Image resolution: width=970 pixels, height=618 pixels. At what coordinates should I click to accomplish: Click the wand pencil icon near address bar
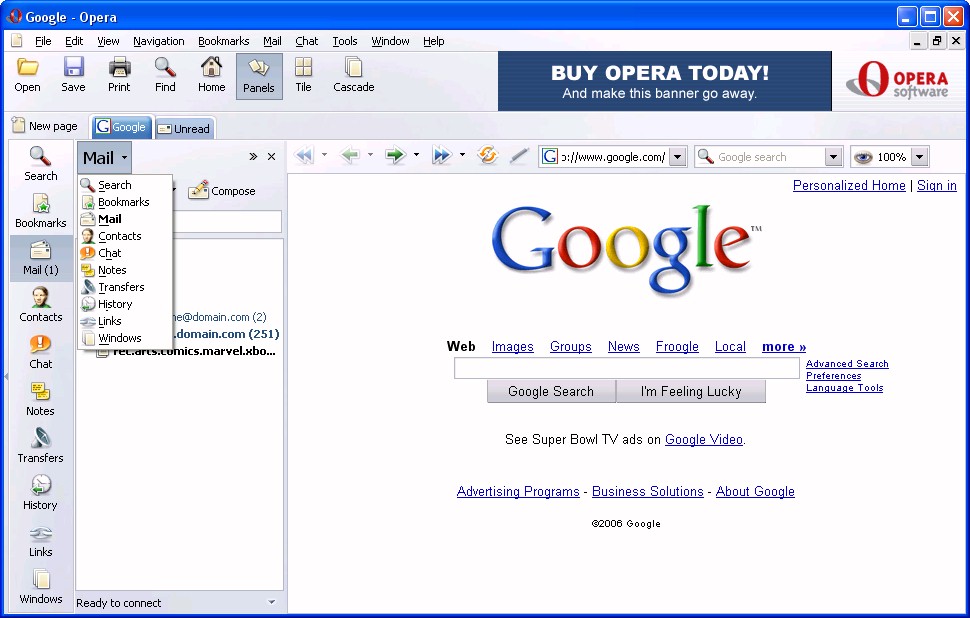tap(519, 155)
